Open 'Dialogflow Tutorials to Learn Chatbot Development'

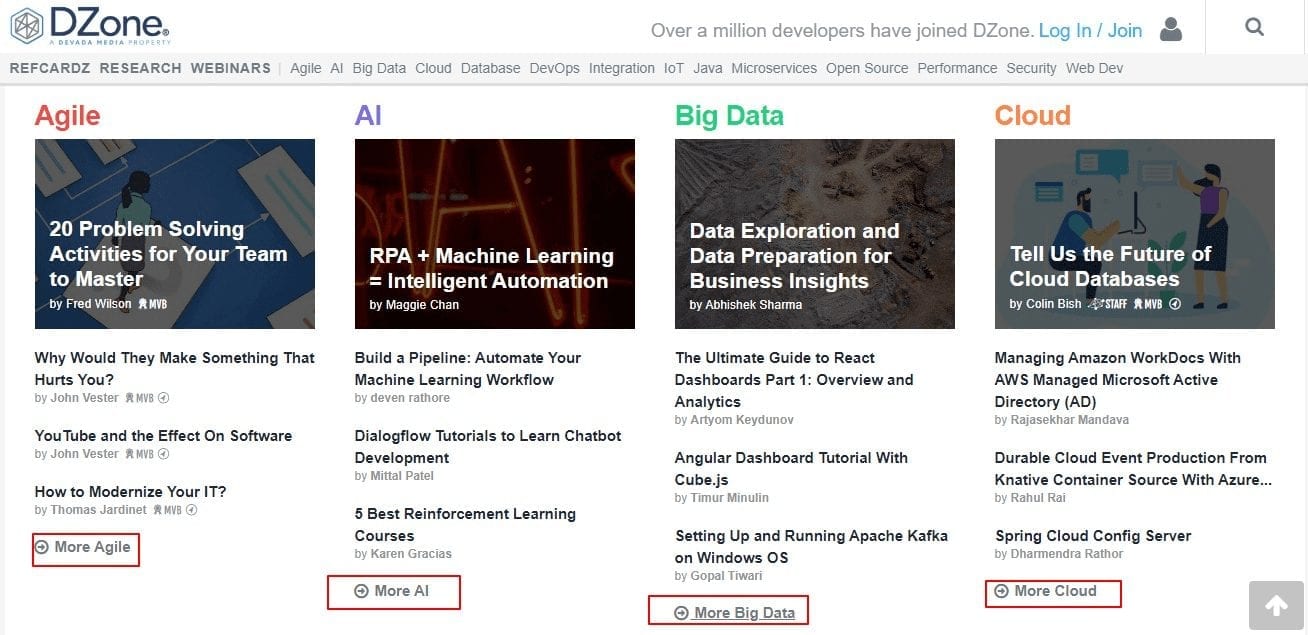click(x=488, y=447)
